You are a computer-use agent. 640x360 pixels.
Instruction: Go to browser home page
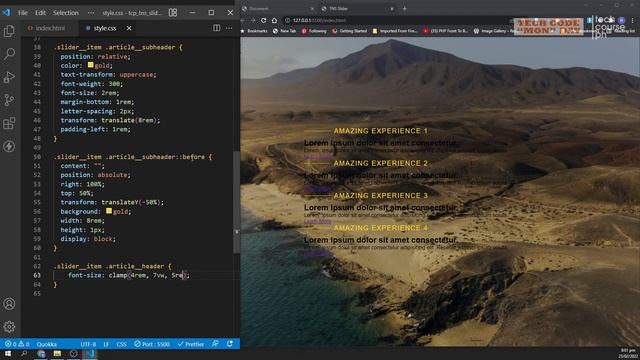click(x=274, y=20)
